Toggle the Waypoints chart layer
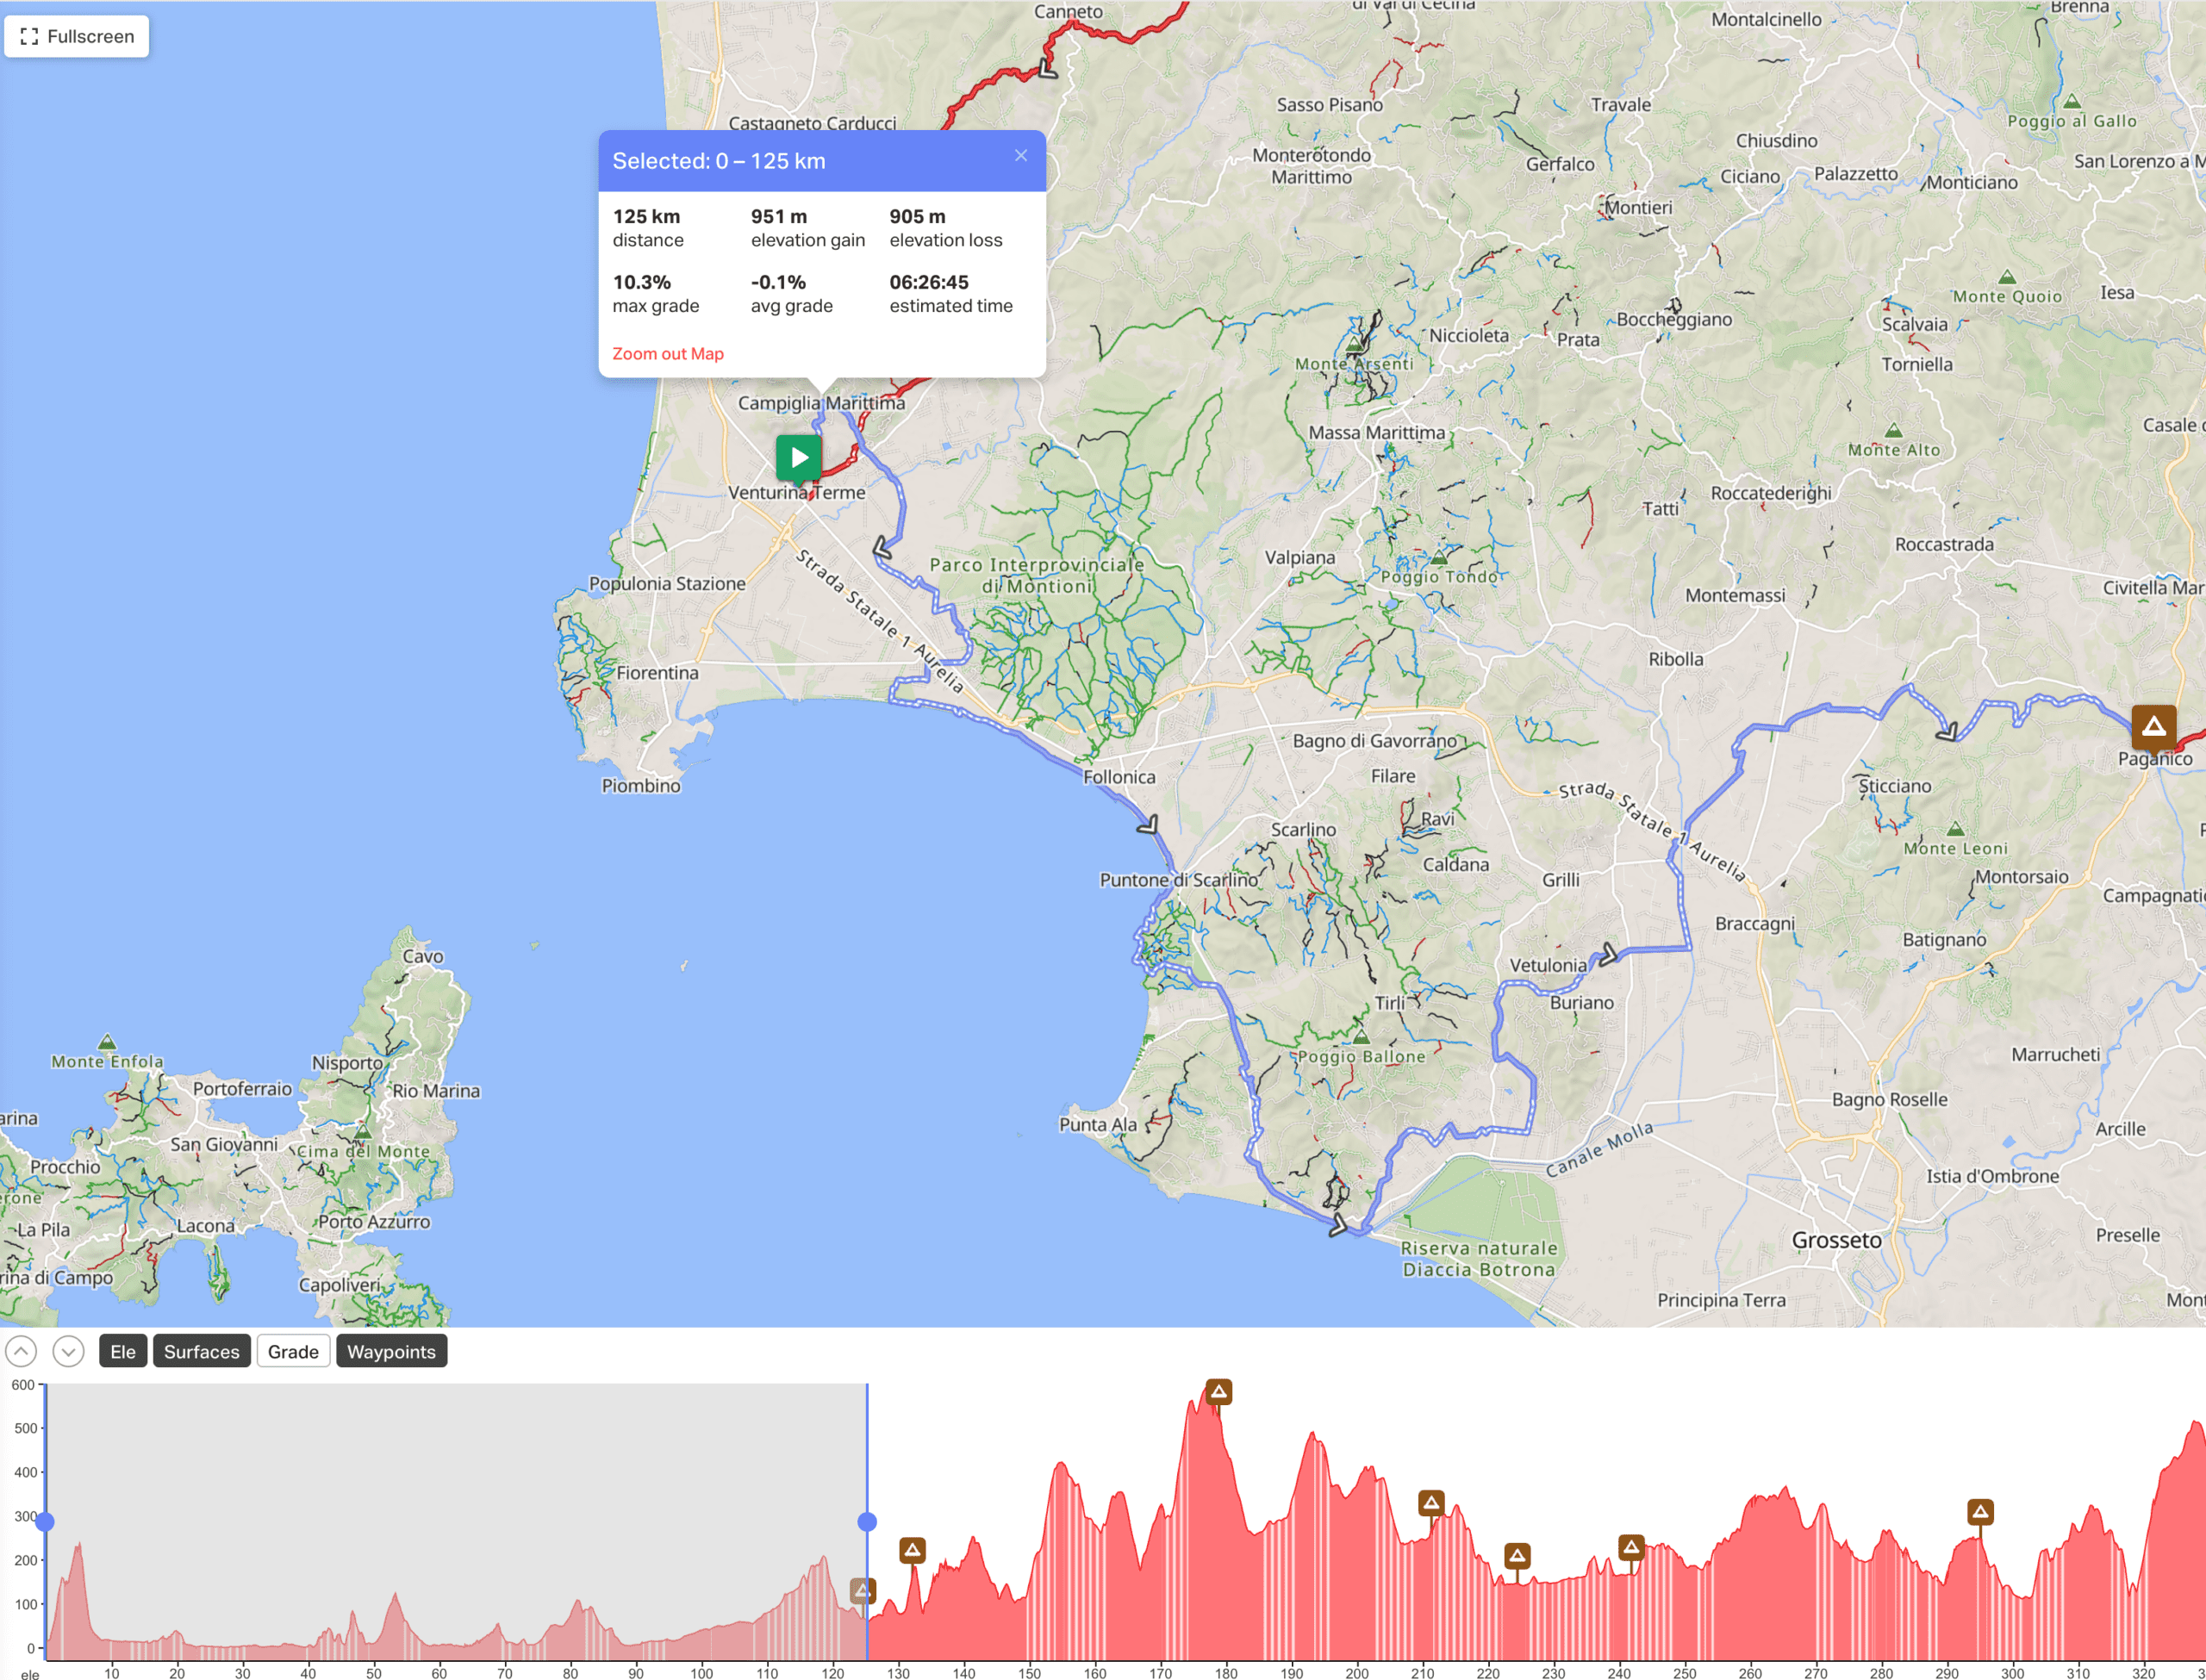Screen dimensions: 2206x1680 pos(391,1352)
